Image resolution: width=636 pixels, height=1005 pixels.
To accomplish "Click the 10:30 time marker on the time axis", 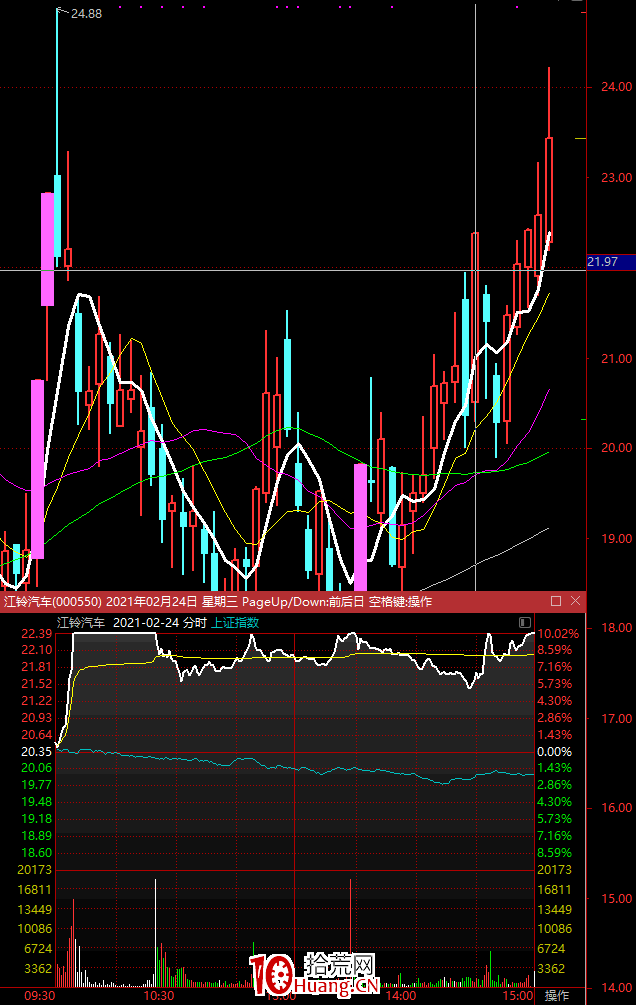I will pos(159,996).
